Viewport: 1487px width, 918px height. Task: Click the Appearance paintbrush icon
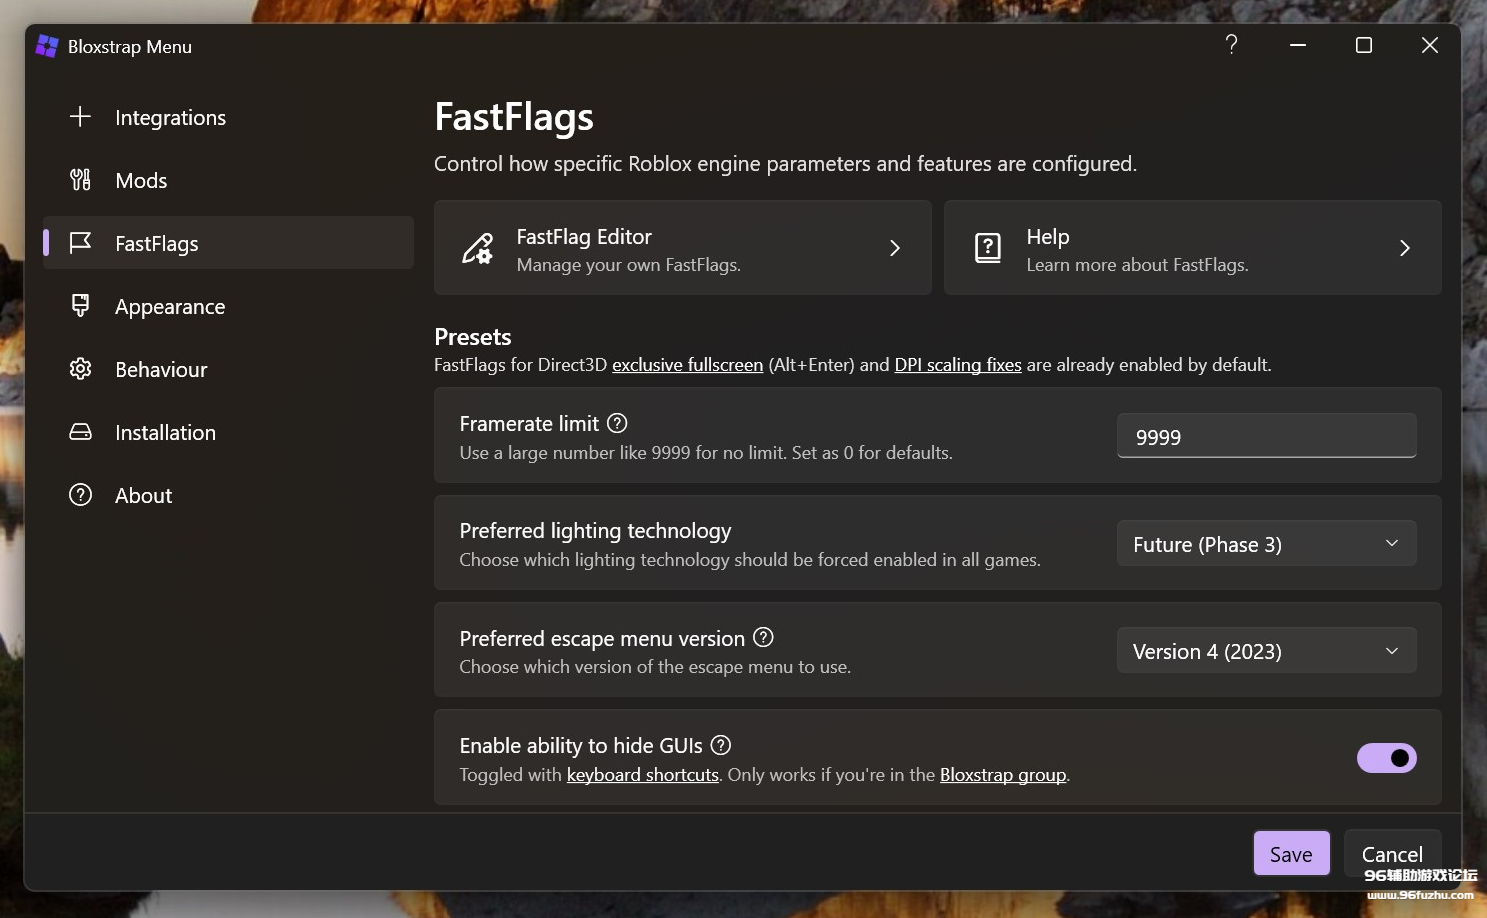coord(80,306)
